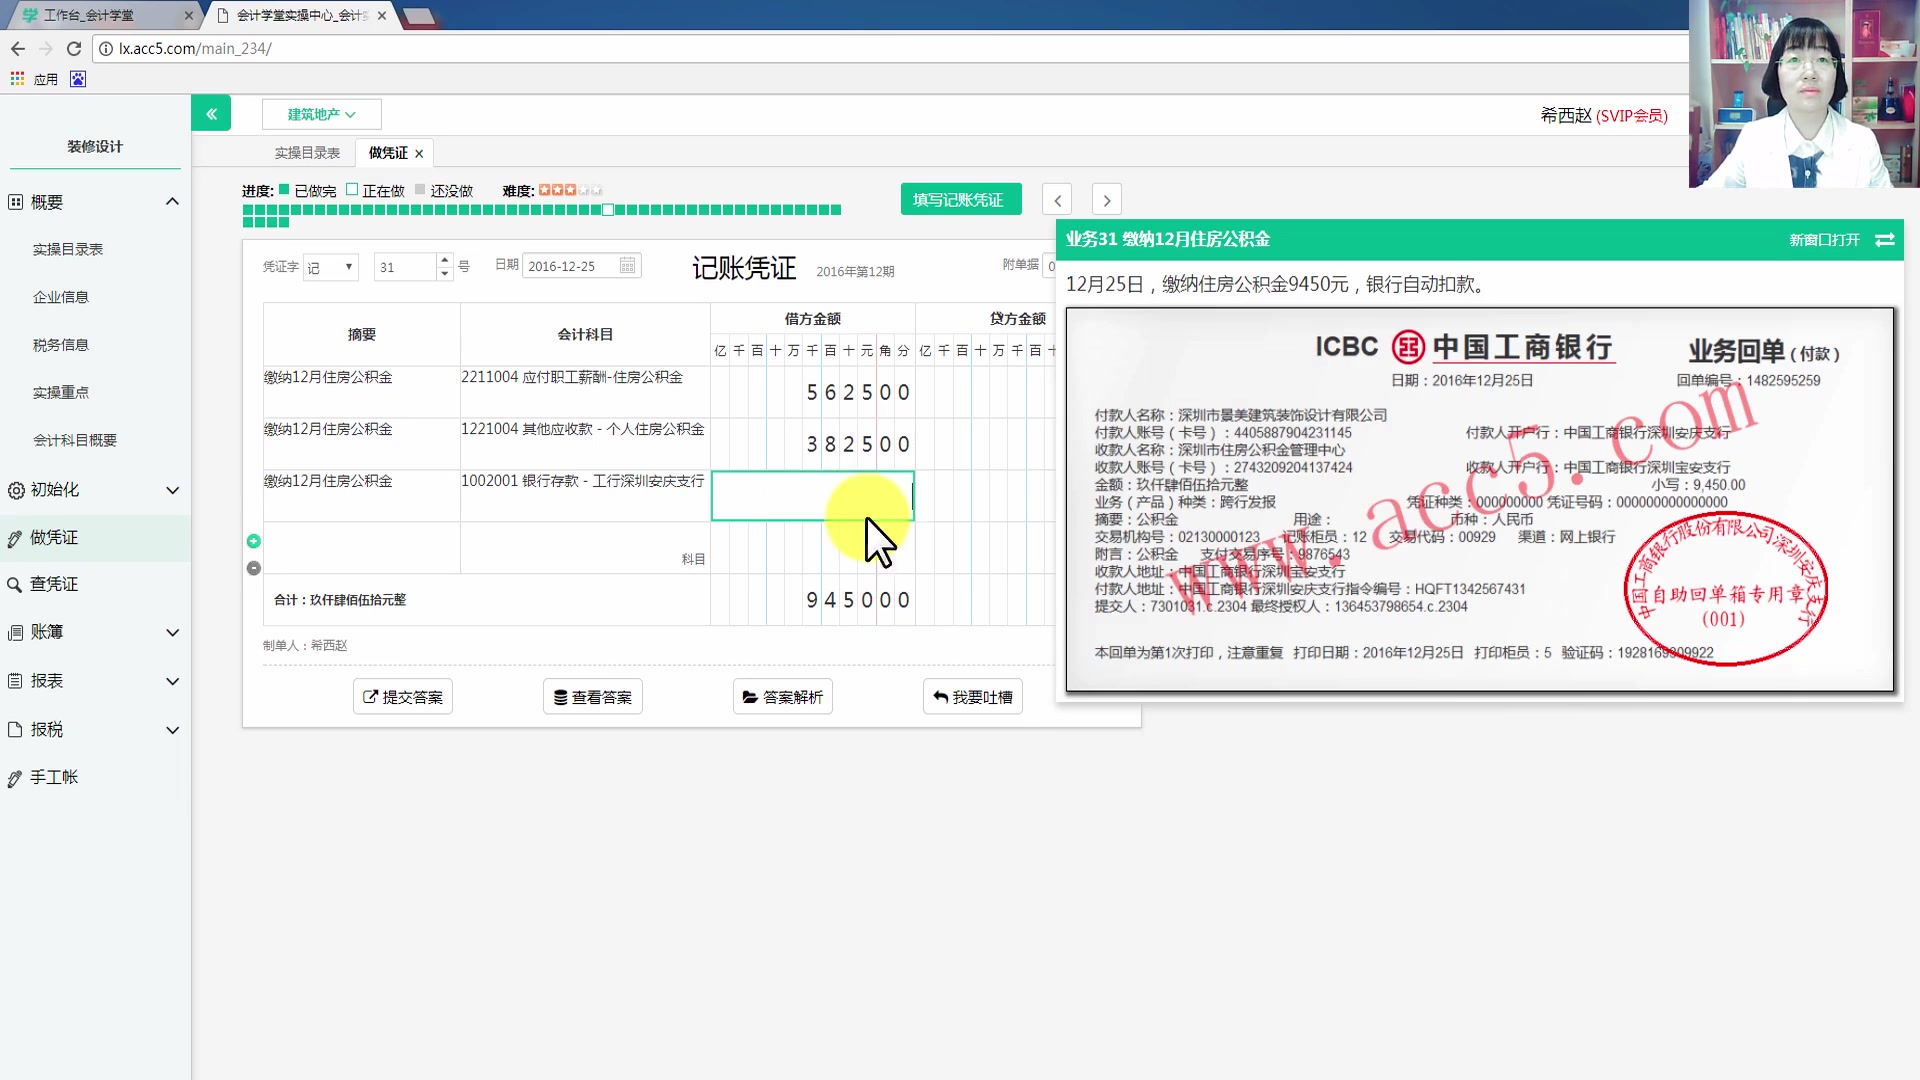The width and height of the screenshot is (1920, 1080).
Task: Open the date picker calendar icon
Action: (627, 265)
